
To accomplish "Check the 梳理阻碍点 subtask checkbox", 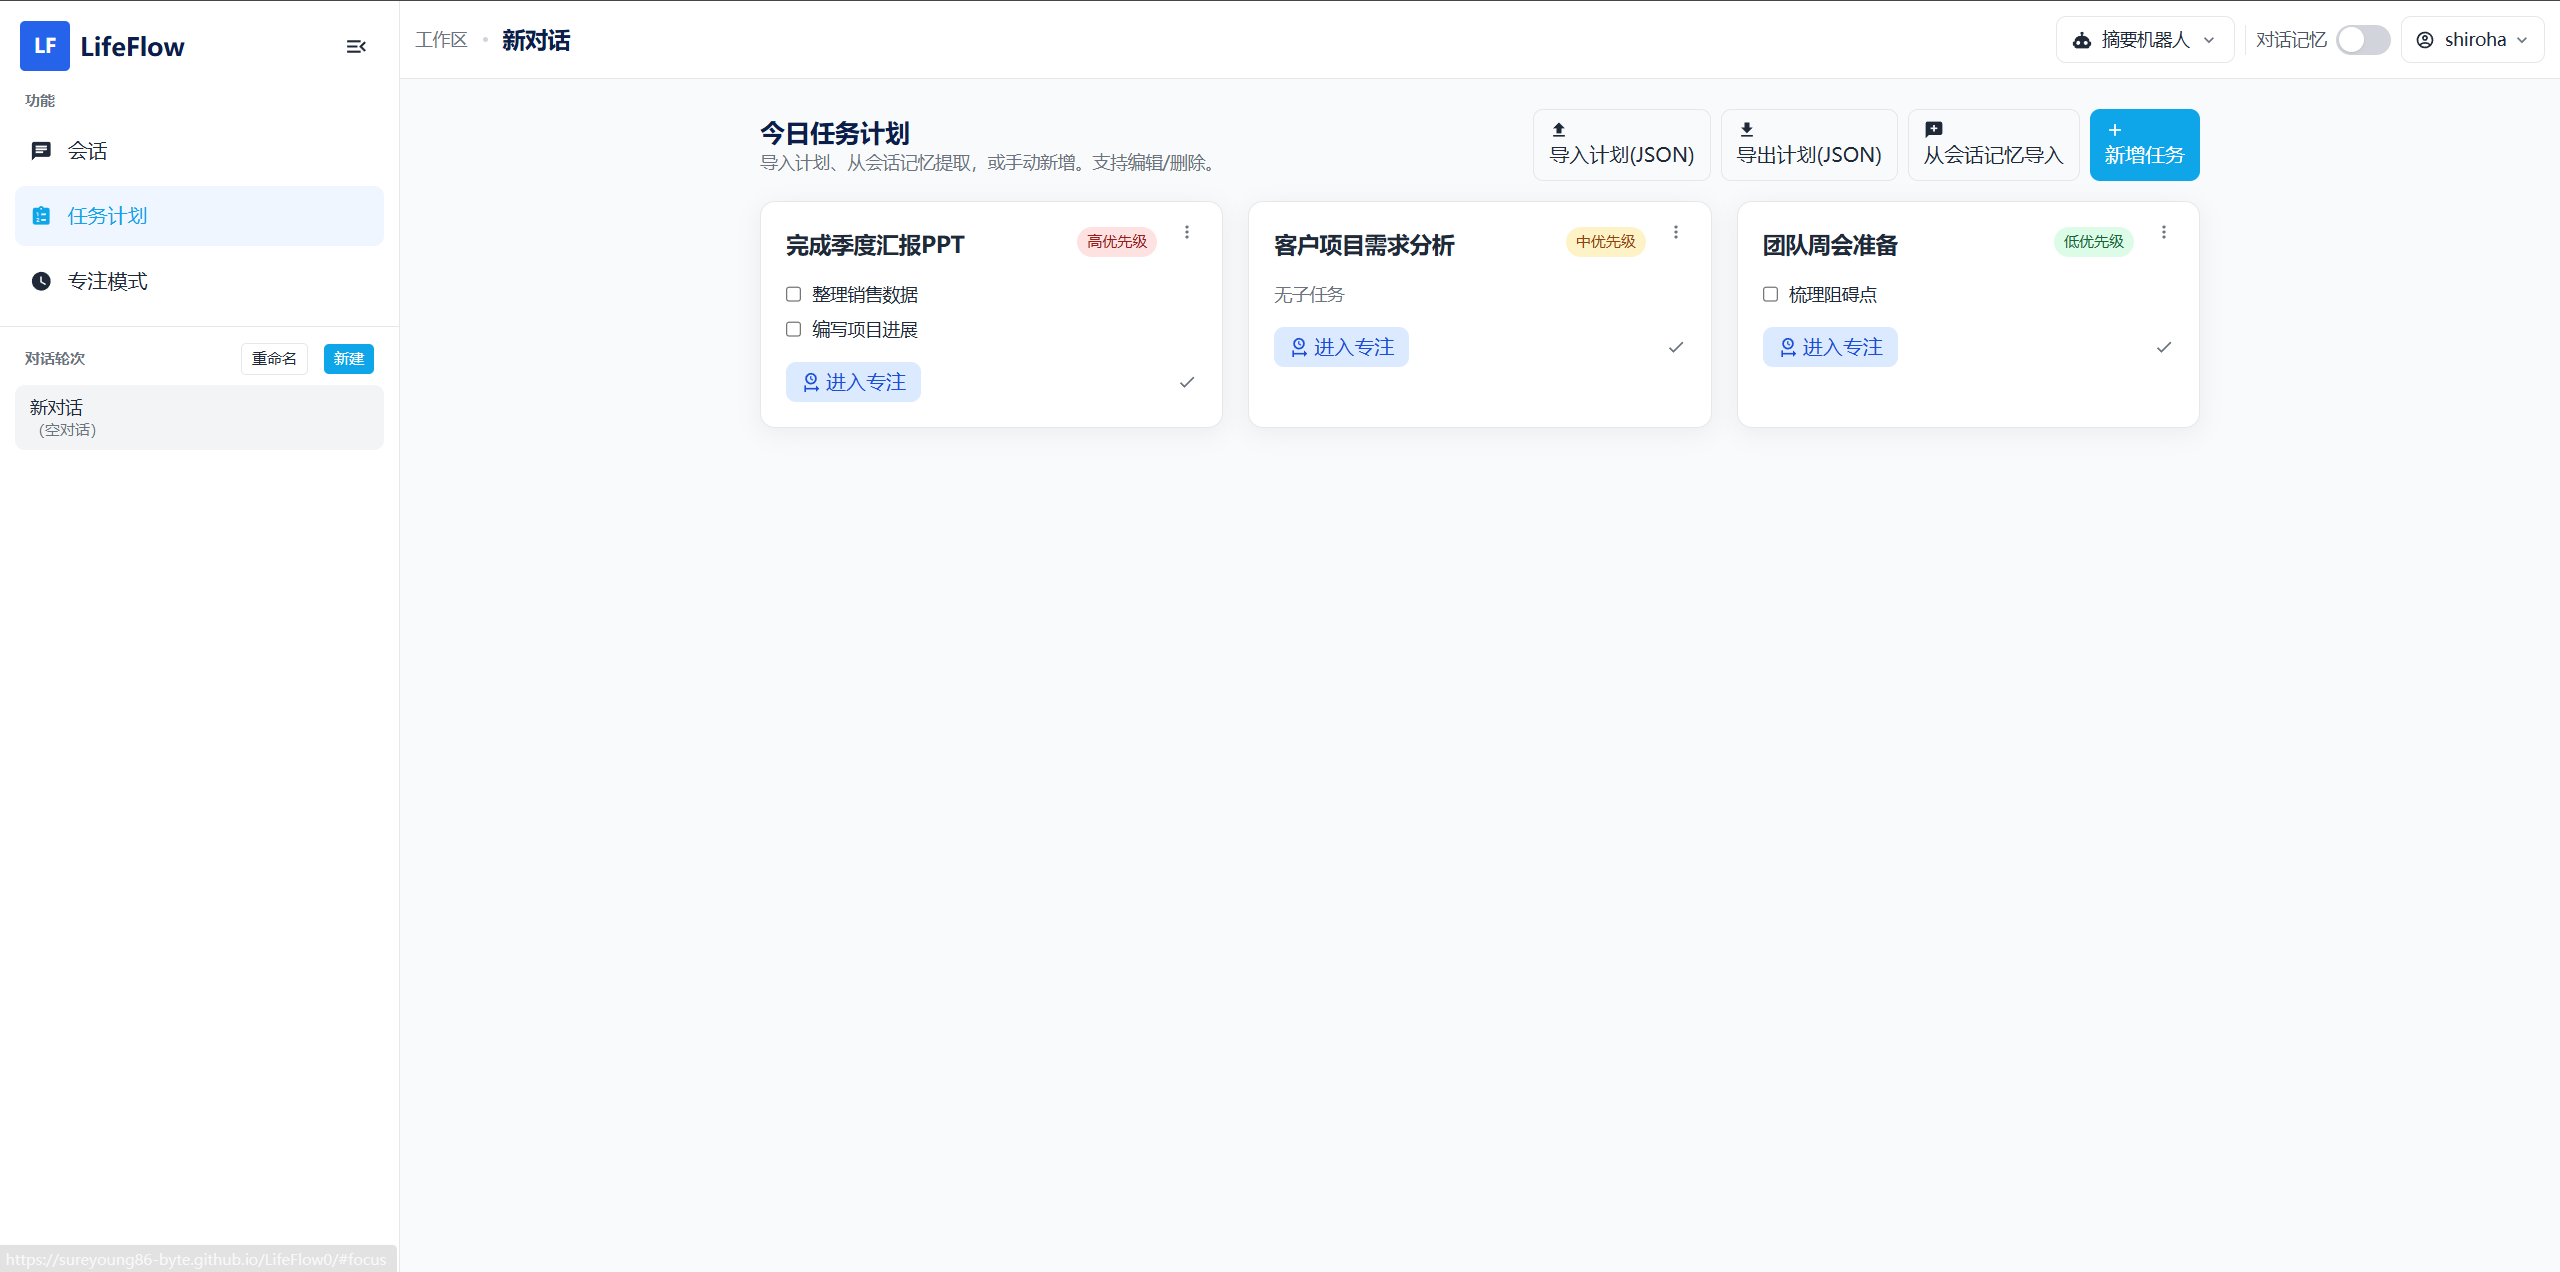I will (1770, 294).
